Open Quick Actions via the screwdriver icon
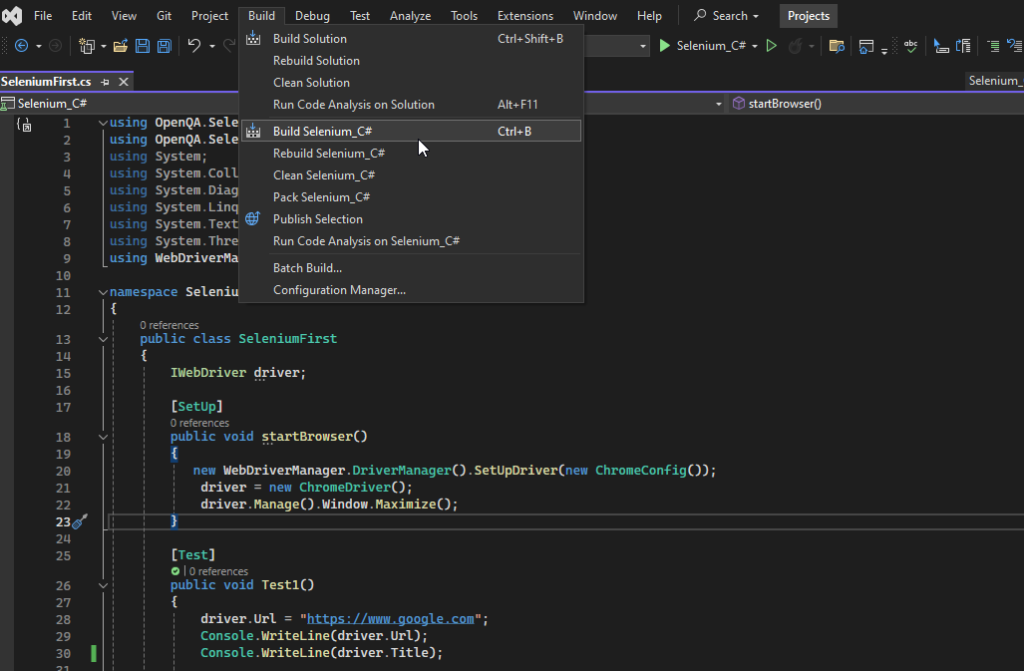The image size is (1024, 671). (82, 521)
